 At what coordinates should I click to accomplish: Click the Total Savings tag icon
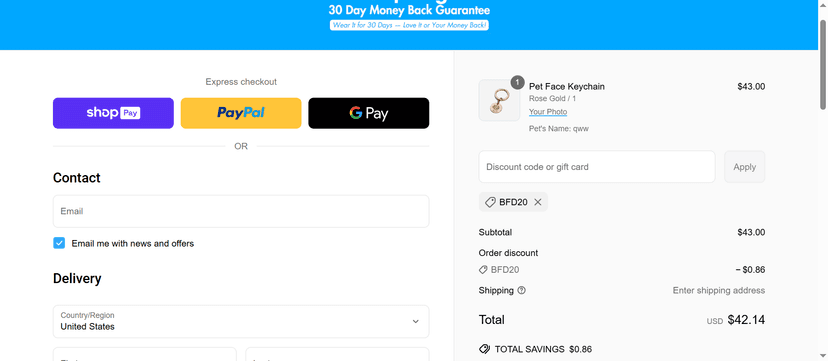point(484,349)
